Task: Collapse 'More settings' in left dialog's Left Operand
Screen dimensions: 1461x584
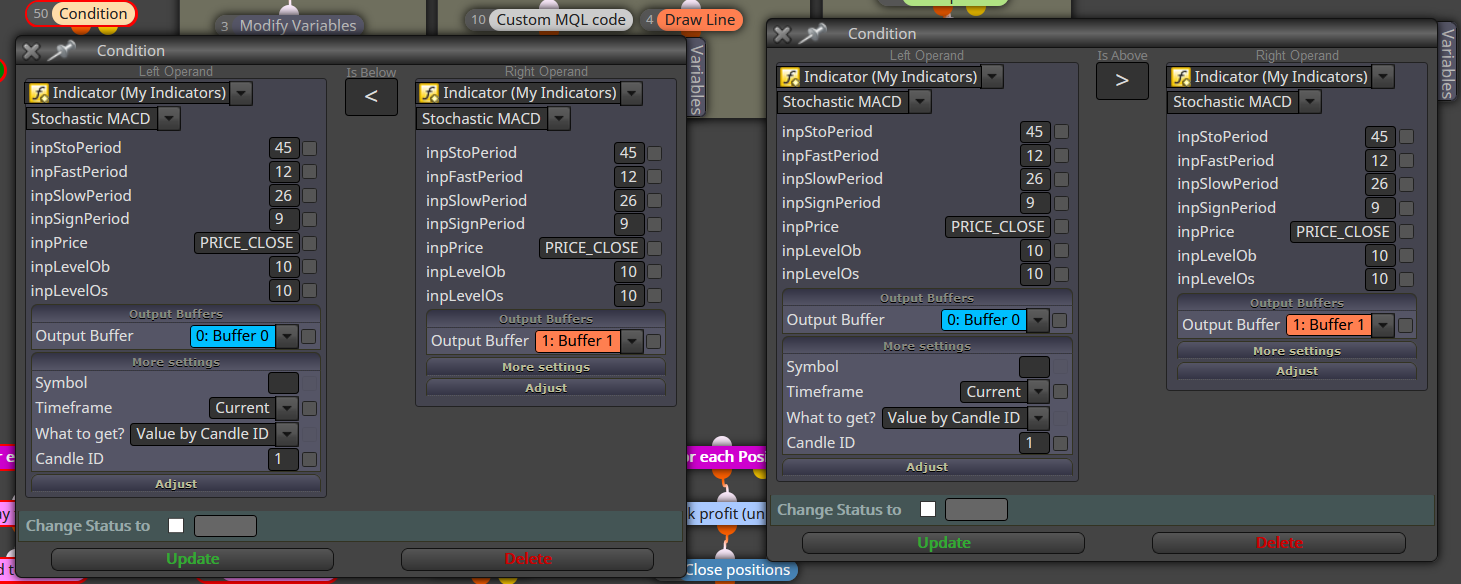Action: [x=176, y=362]
